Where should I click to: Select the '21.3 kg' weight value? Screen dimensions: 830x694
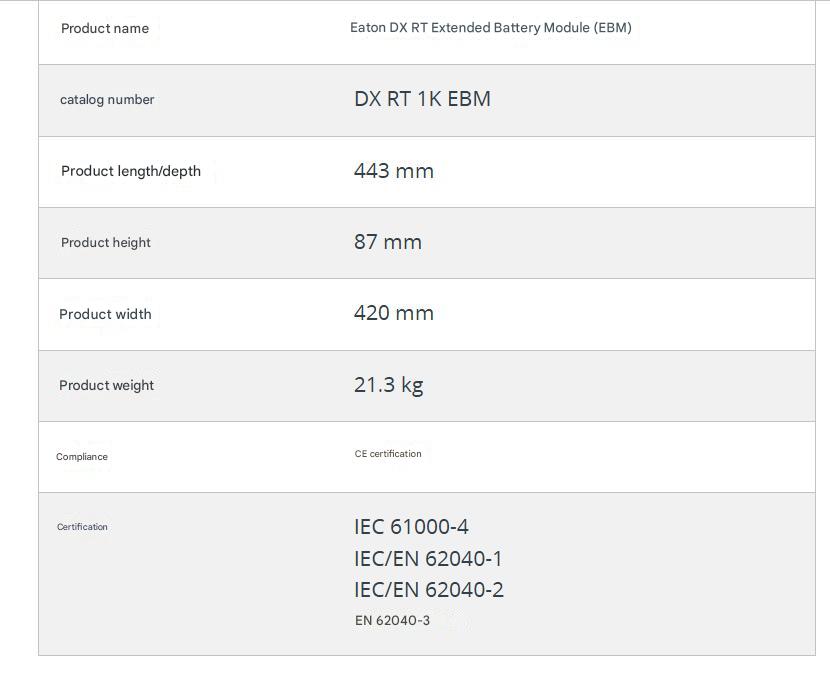(x=388, y=385)
